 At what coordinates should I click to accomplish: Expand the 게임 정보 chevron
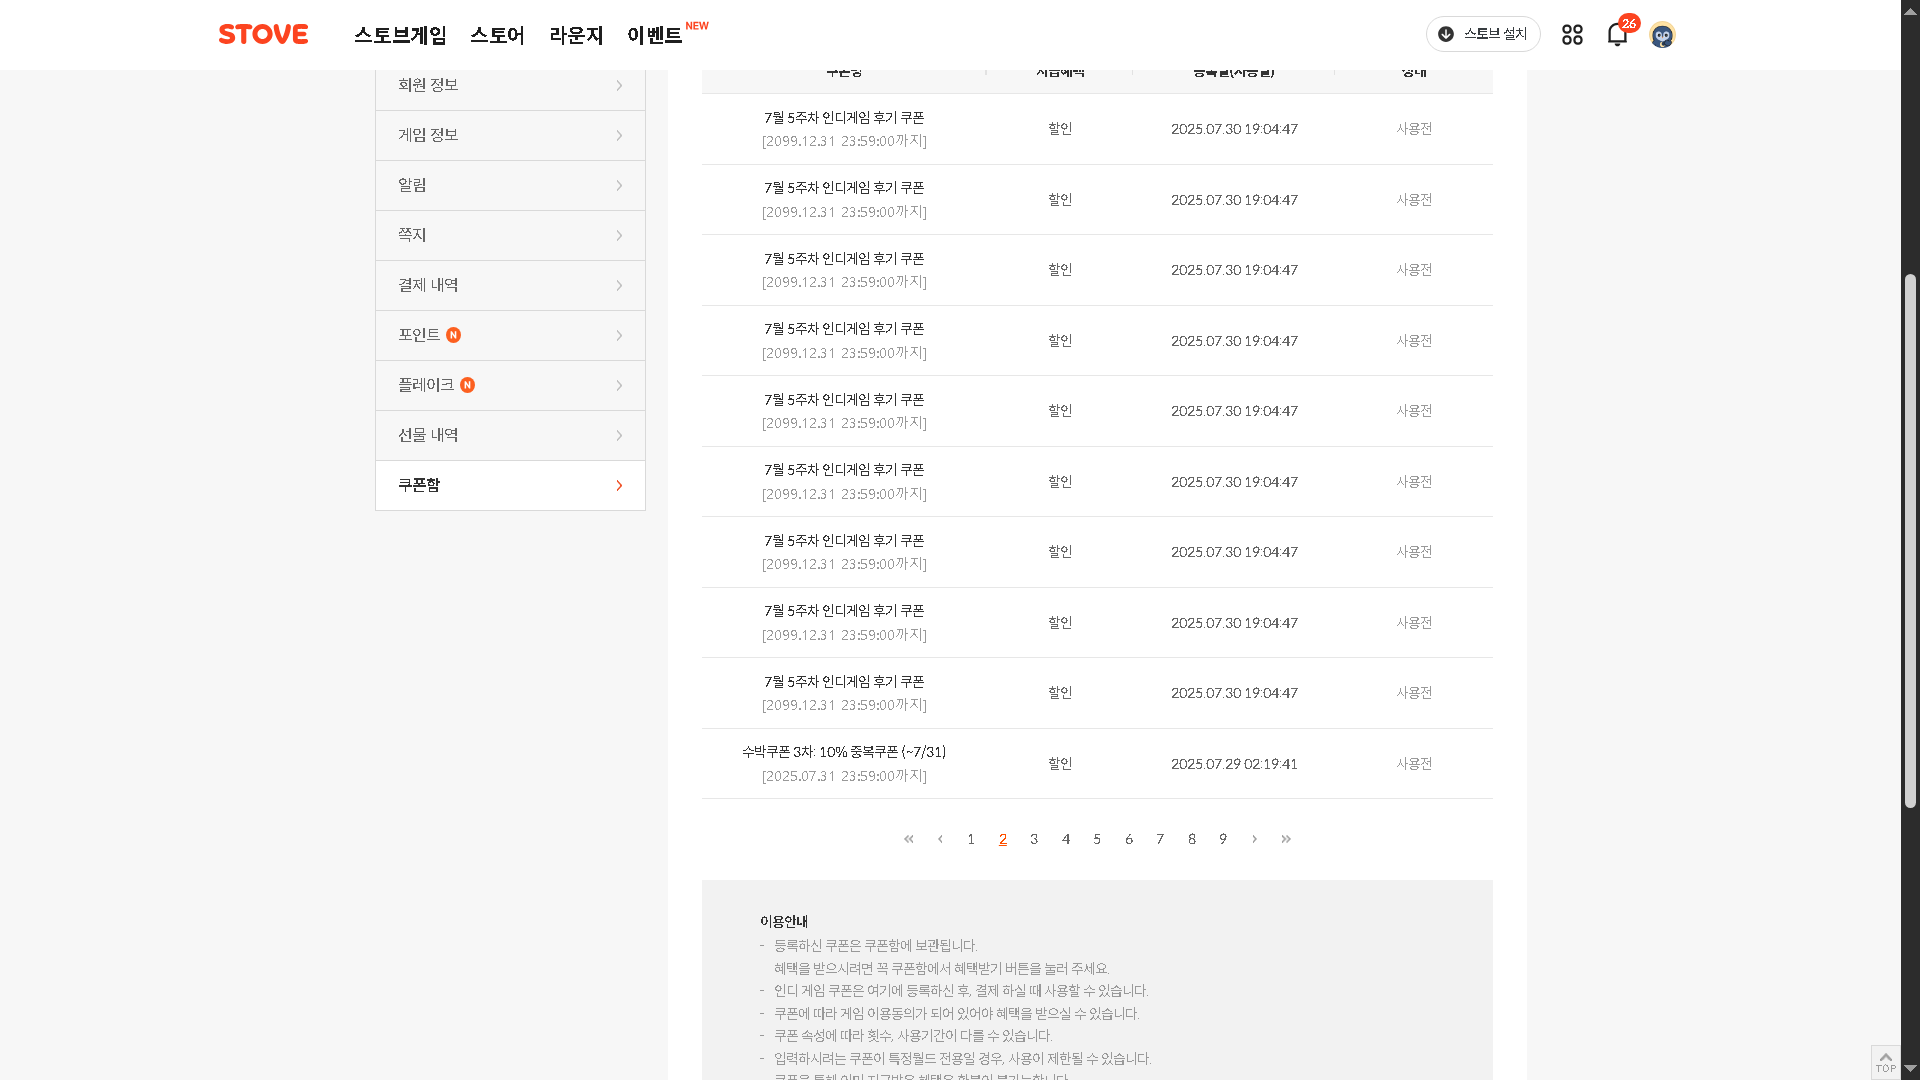(x=619, y=136)
